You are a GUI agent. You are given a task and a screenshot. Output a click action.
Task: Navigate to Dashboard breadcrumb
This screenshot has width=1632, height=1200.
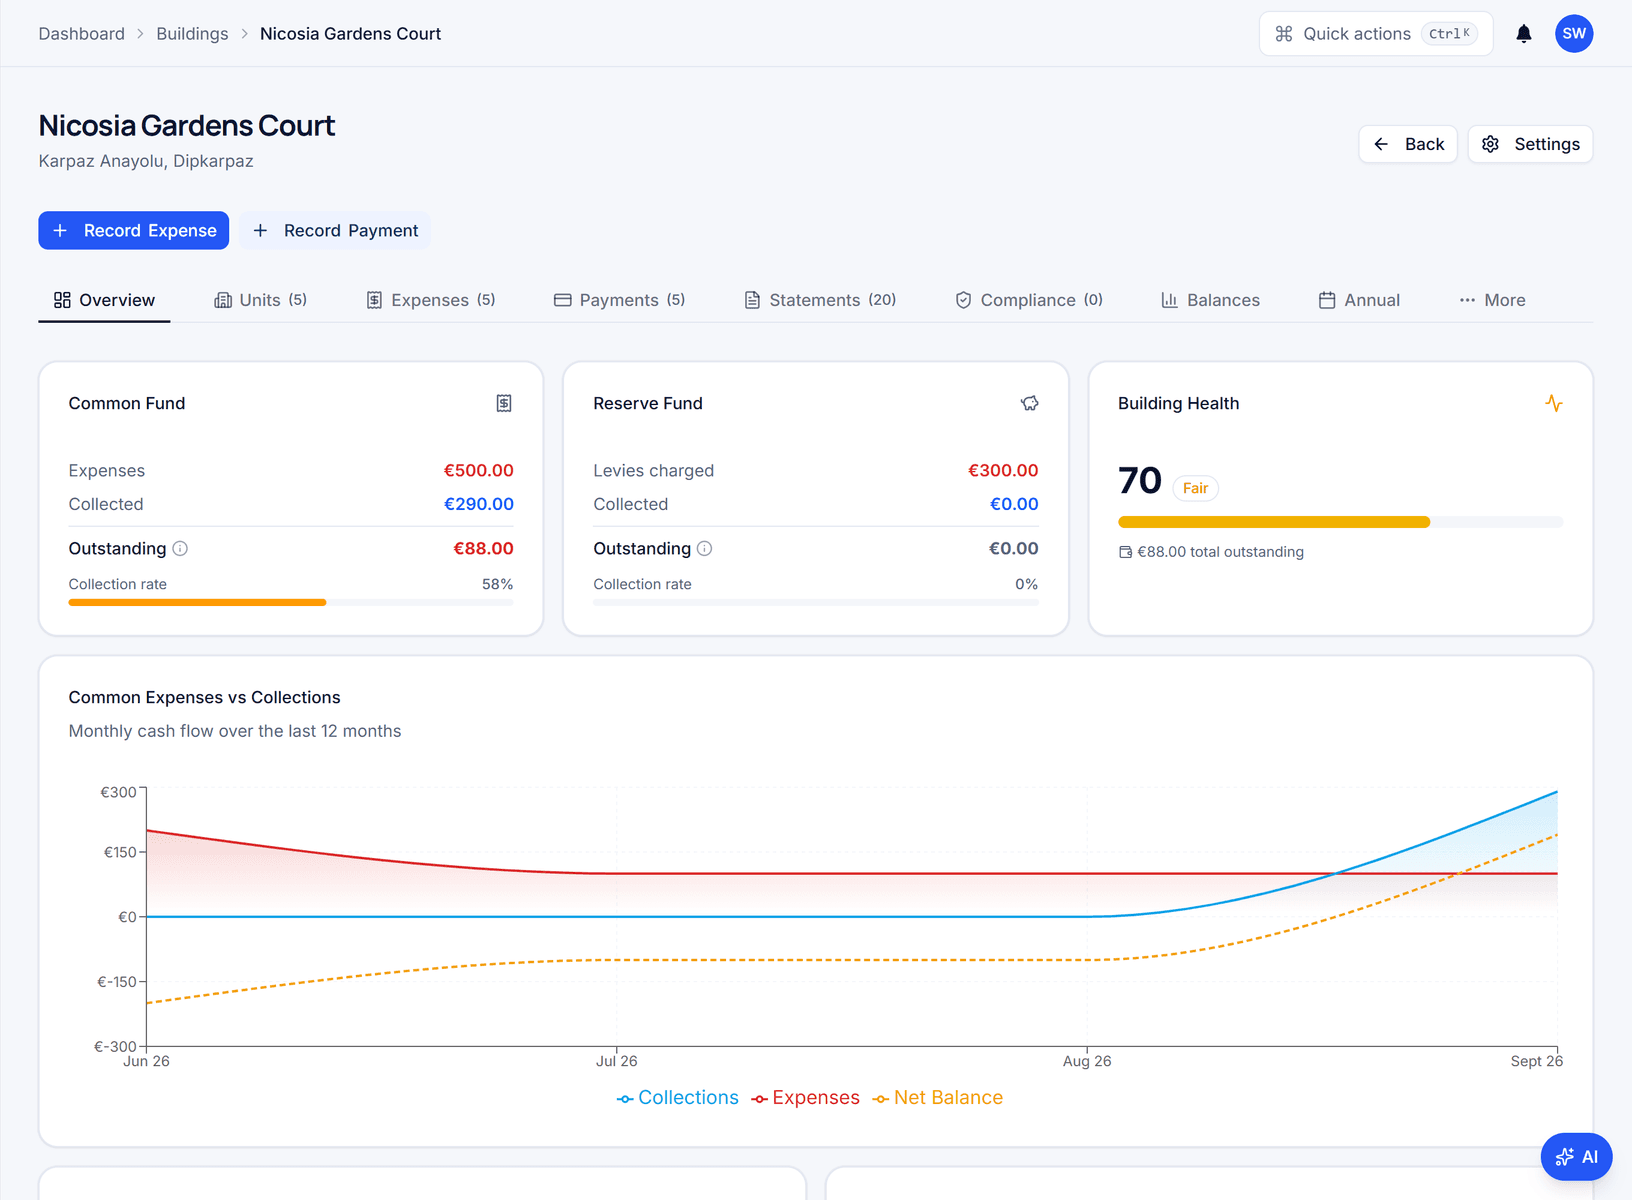point(82,34)
